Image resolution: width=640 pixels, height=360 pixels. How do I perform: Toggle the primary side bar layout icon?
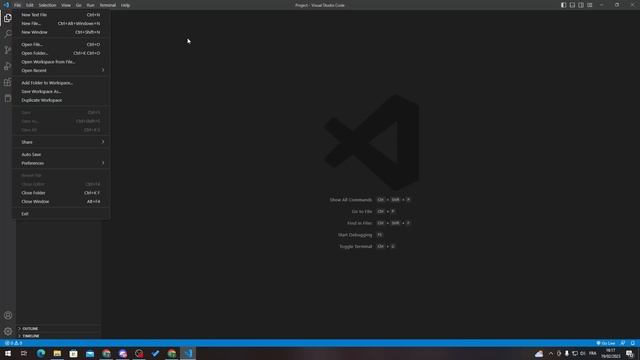click(x=563, y=5)
